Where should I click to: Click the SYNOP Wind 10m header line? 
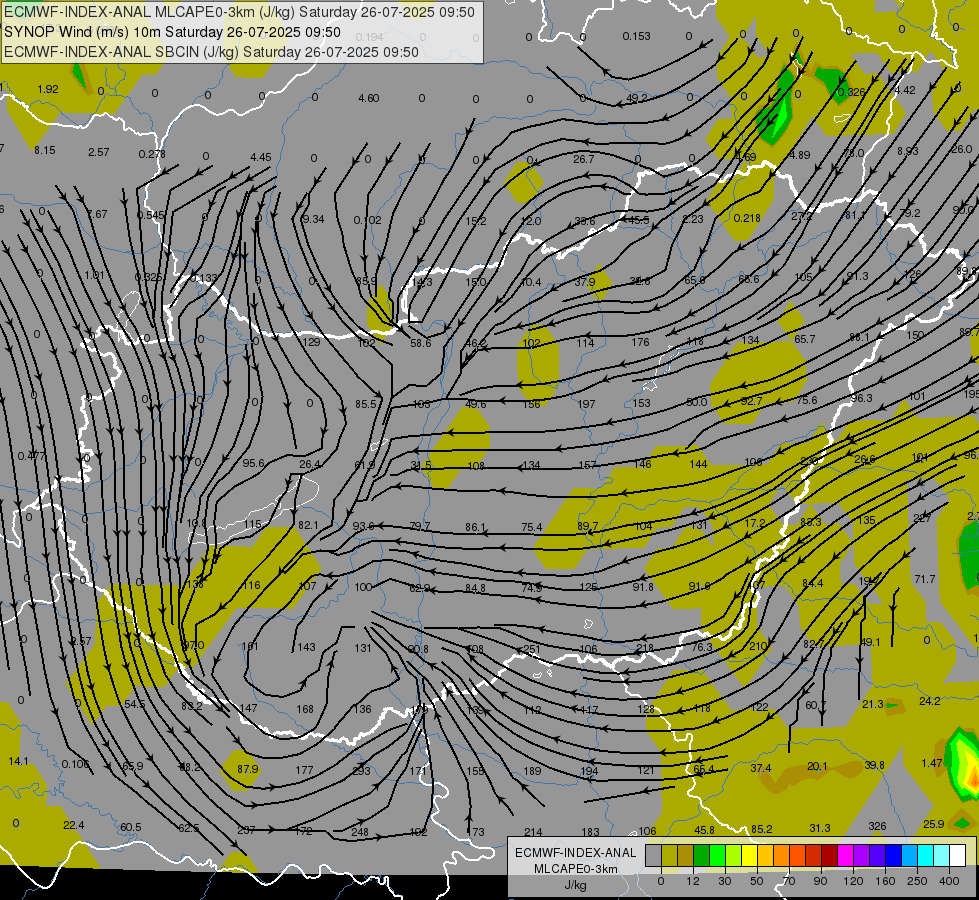(172, 32)
